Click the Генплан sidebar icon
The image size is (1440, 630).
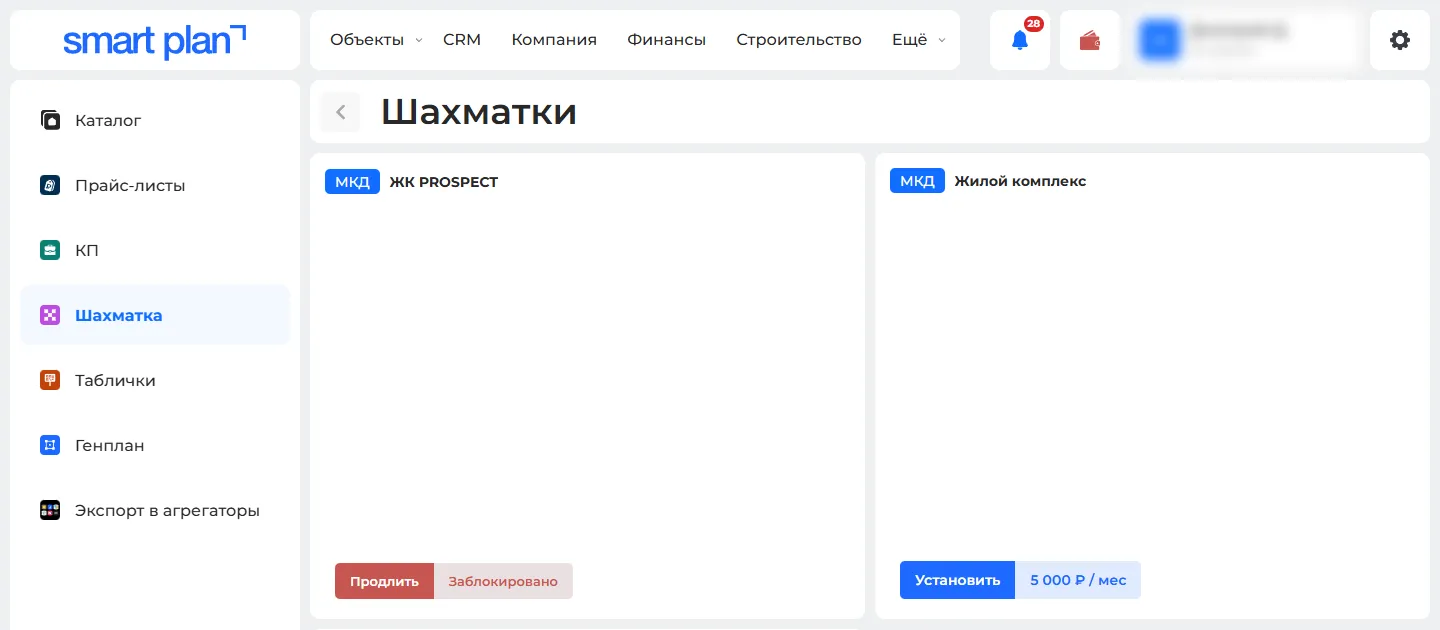[50, 445]
